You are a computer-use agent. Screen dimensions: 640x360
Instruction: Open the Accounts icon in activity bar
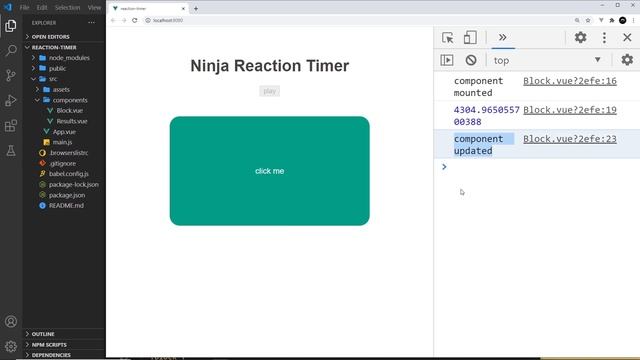[11, 322]
